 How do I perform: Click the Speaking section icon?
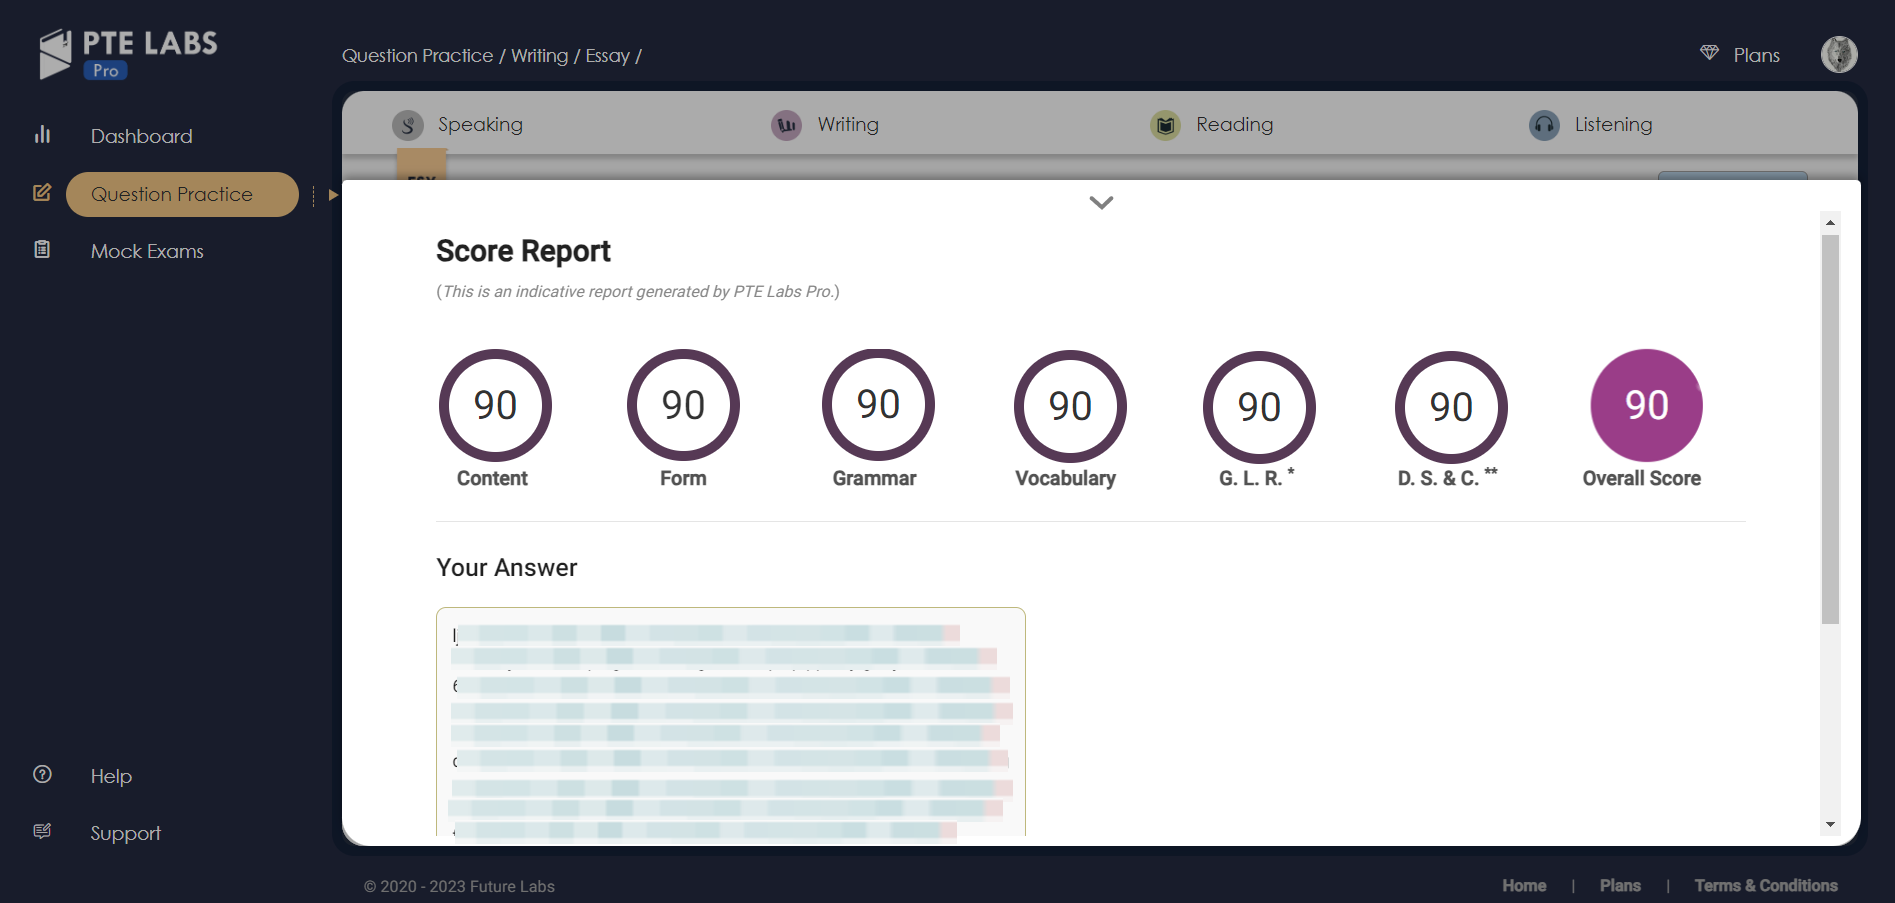[408, 125]
